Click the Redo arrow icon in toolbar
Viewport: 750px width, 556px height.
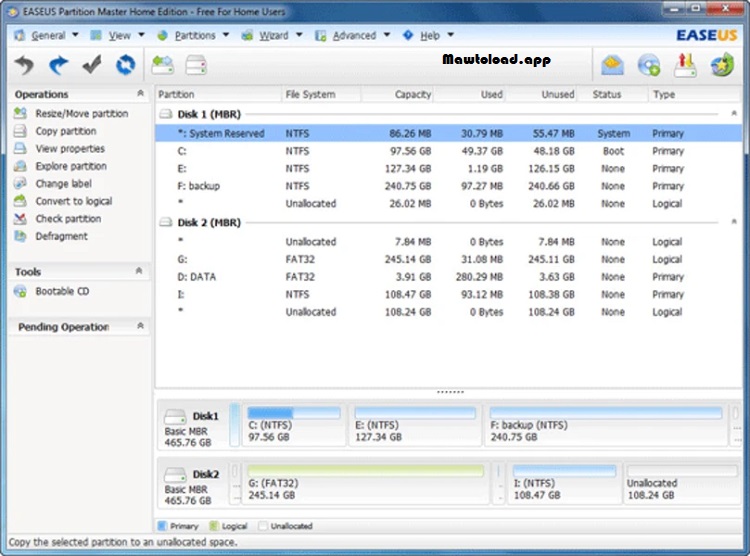(58, 65)
